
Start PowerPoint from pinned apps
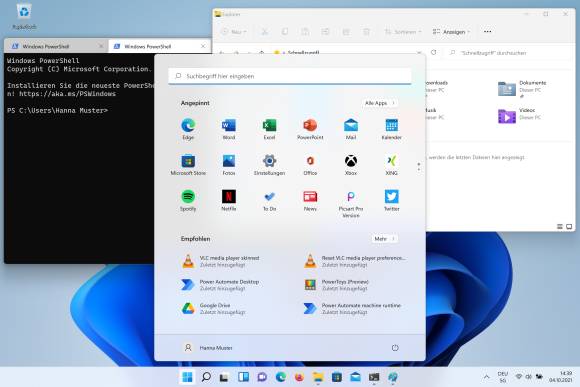pos(310,129)
